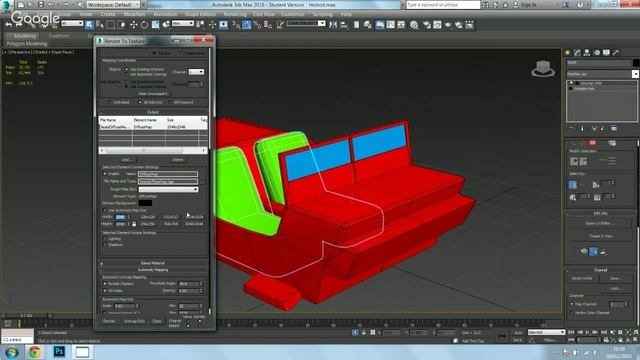640x360 pixels.
Task: Select the Select Object tool in toolbar
Action: [89, 25]
